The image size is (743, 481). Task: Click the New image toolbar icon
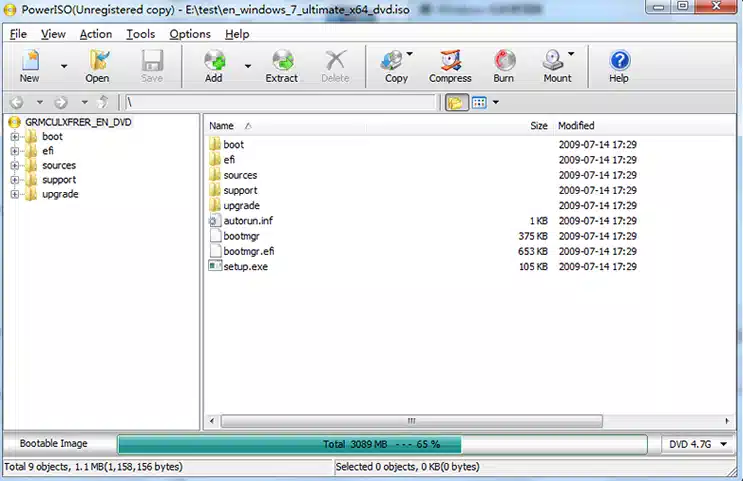(30, 66)
